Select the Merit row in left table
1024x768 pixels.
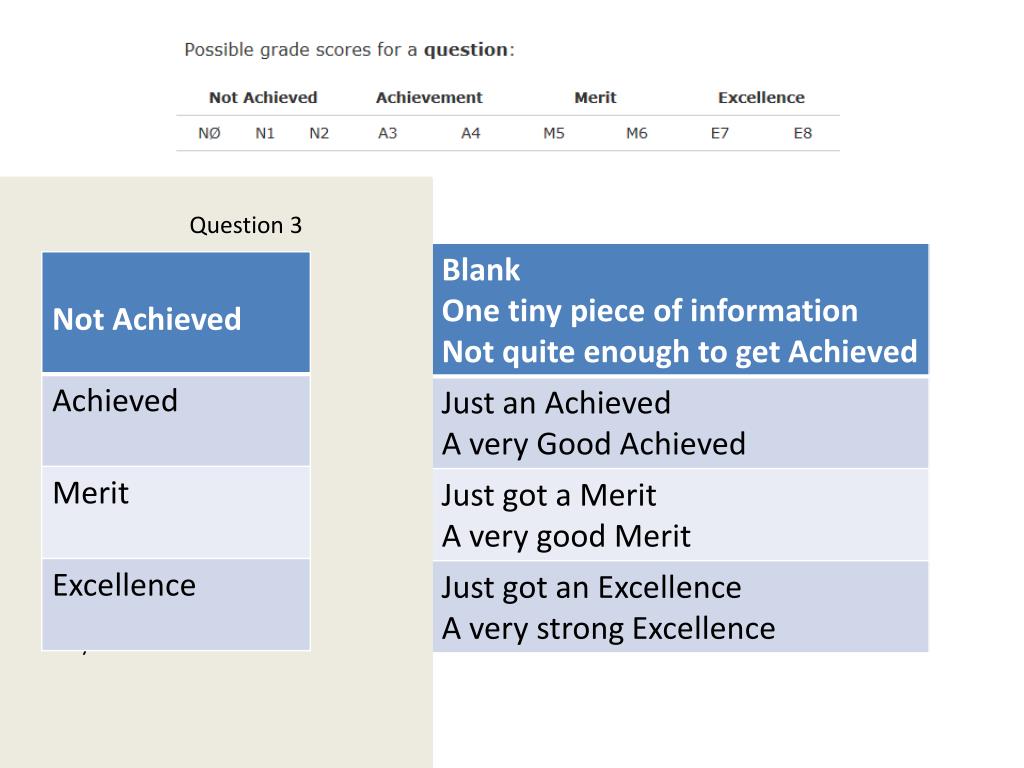176,513
